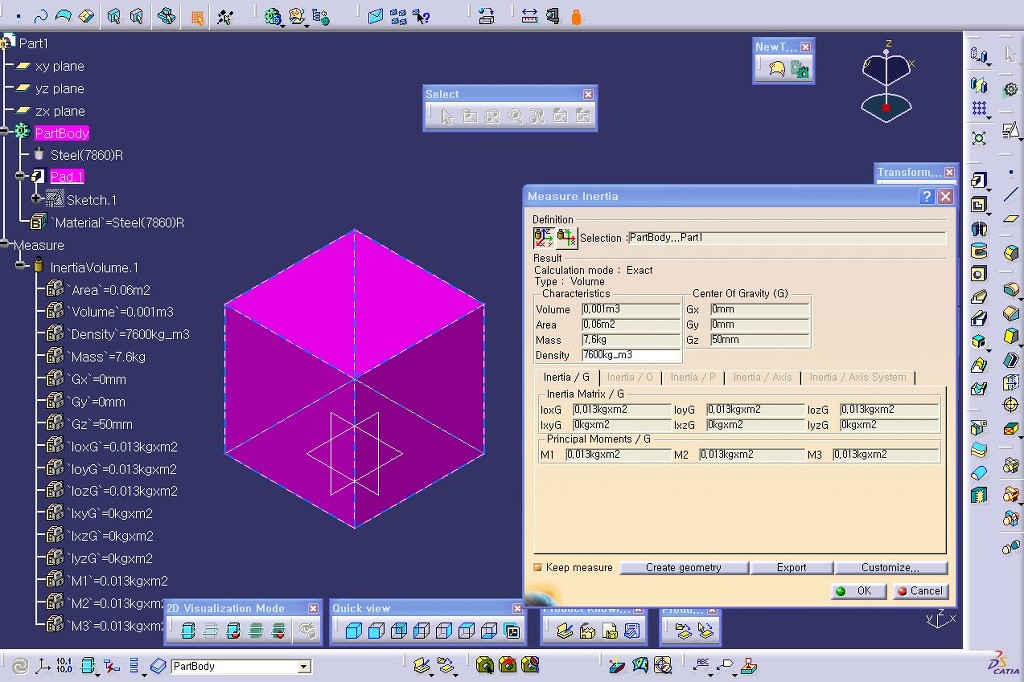Click the Density input field
The width and height of the screenshot is (1024, 682).
click(x=630, y=355)
